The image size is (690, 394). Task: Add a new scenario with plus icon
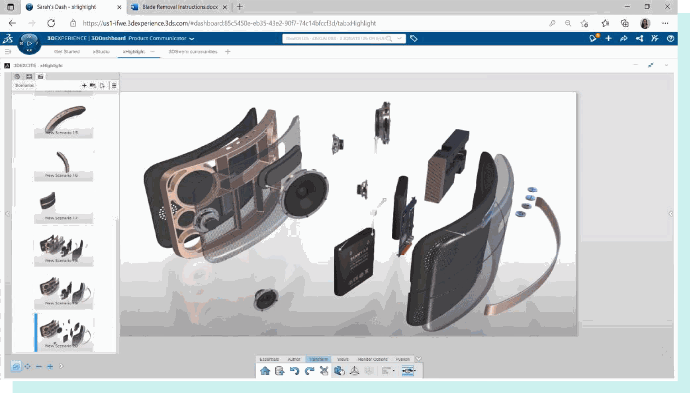pyautogui.click(x=84, y=85)
